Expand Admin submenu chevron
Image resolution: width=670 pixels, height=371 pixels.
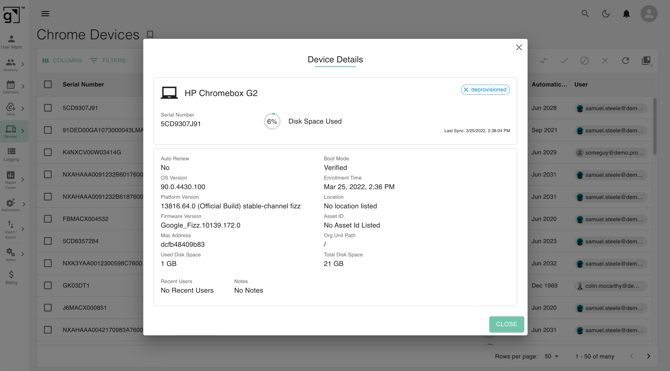pyautogui.click(x=23, y=254)
